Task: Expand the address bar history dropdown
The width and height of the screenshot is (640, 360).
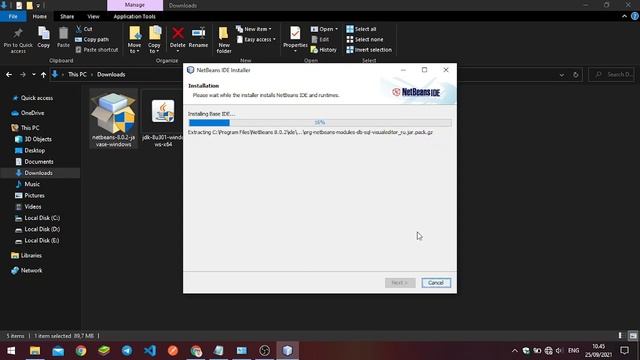Action: coord(562,75)
